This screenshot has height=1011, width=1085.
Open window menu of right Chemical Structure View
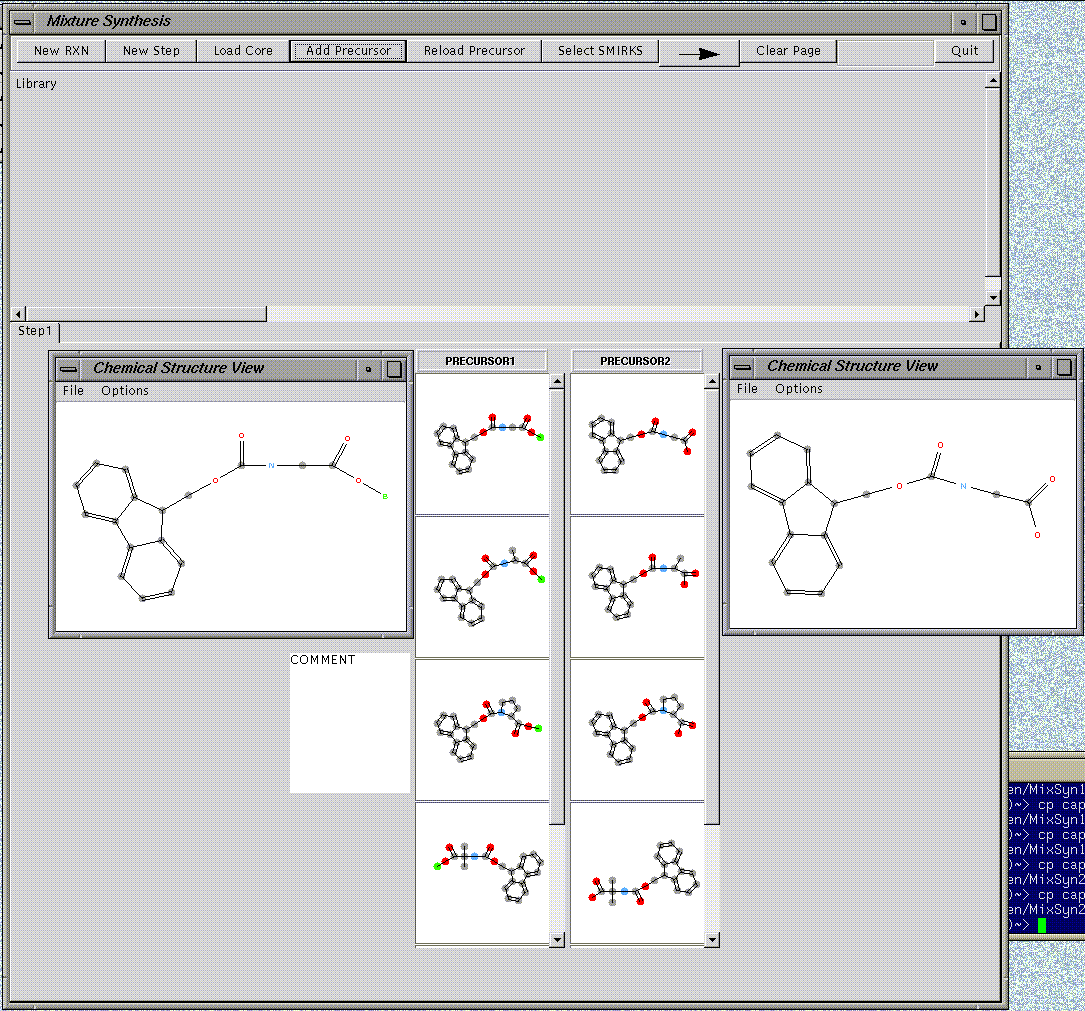(742, 367)
